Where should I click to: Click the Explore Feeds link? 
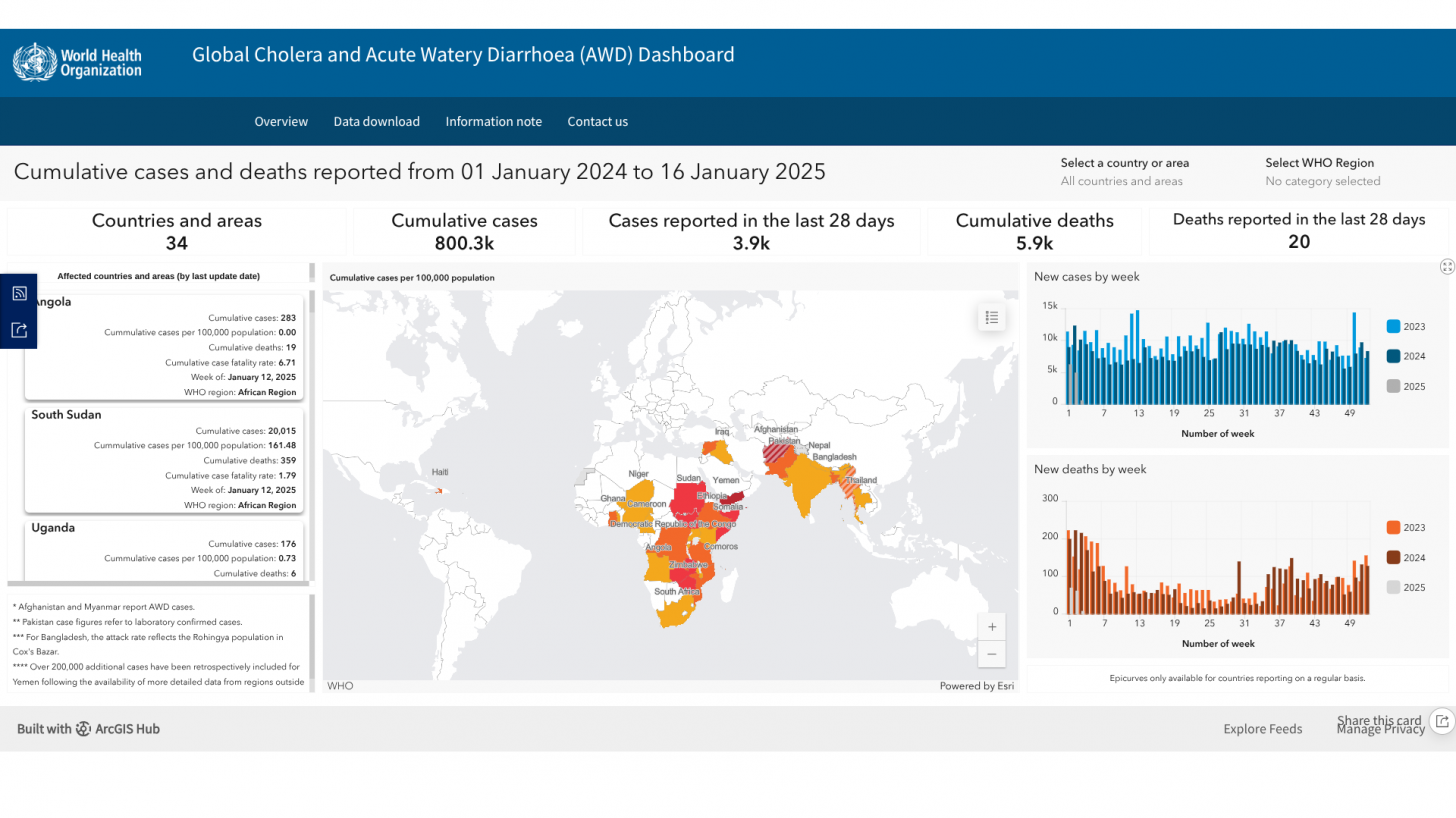tap(1263, 728)
